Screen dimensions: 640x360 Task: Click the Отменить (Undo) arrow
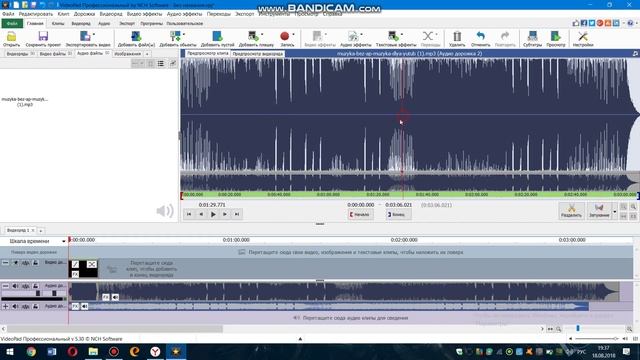point(480,36)
